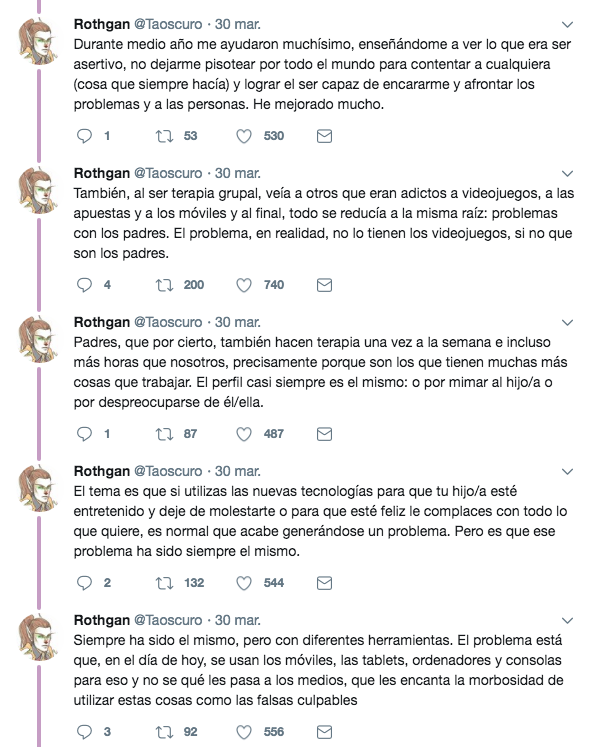The width and height of the screenshot is (596, 747).
Task: Click the envelope icon beside 530 likes
Action: tap(324, 136)
